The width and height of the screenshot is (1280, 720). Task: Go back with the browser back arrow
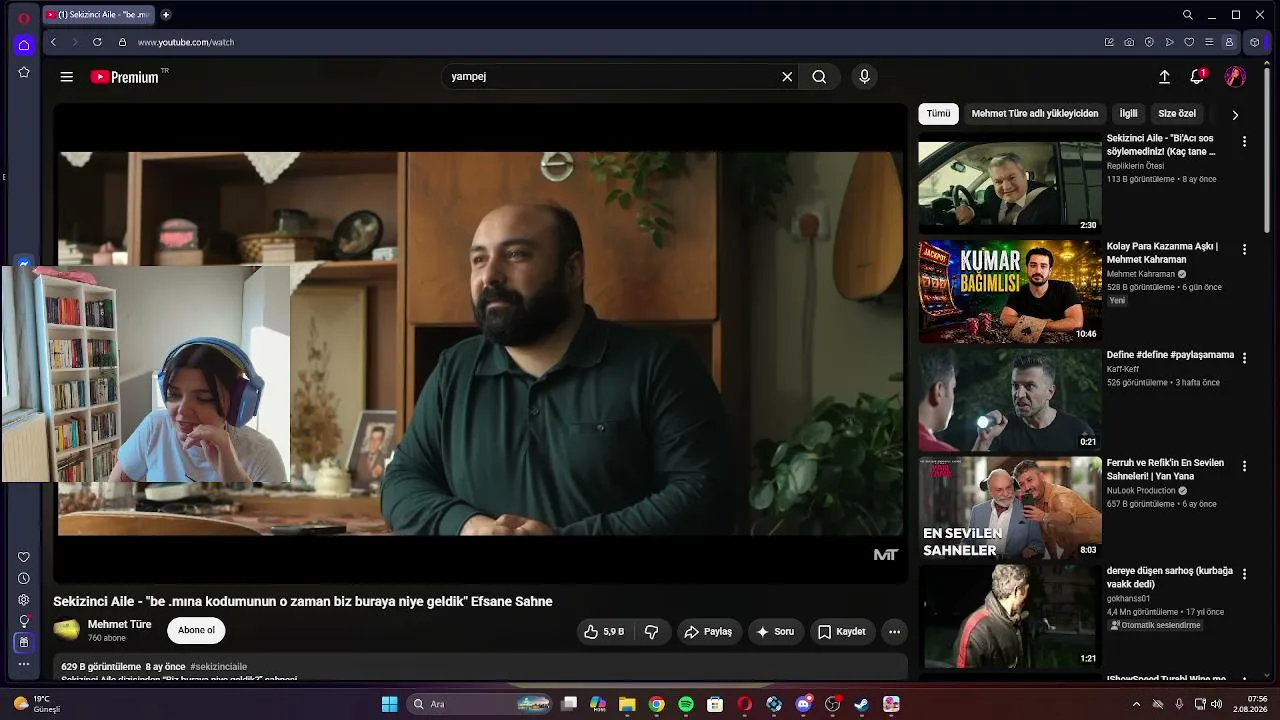click(53, 42)
